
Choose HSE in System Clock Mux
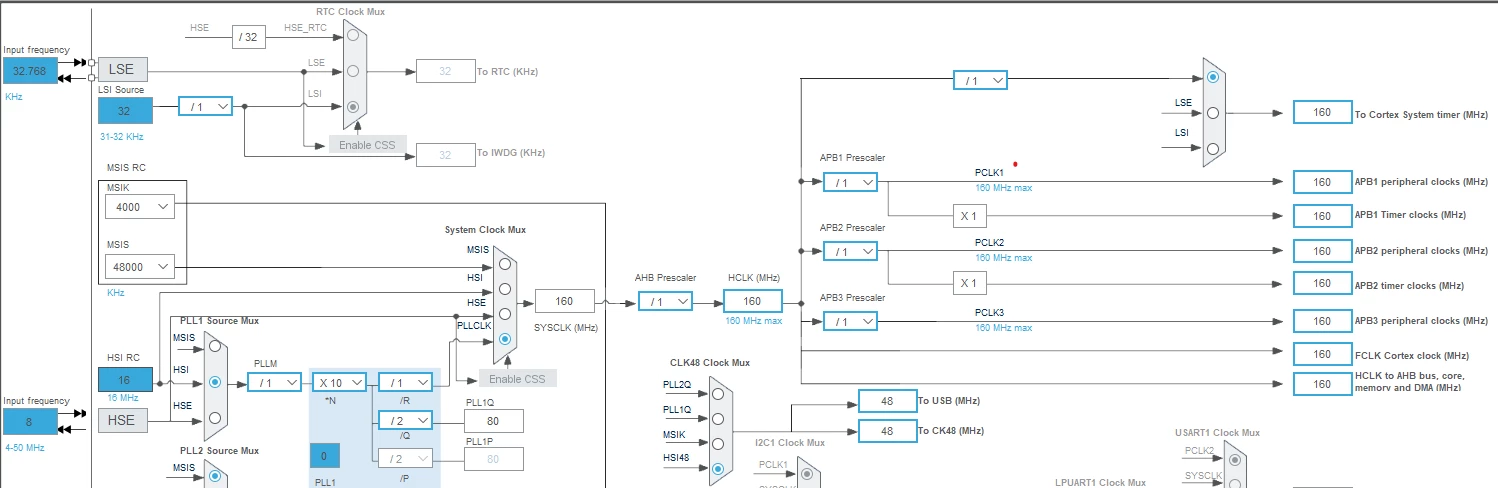504,314
